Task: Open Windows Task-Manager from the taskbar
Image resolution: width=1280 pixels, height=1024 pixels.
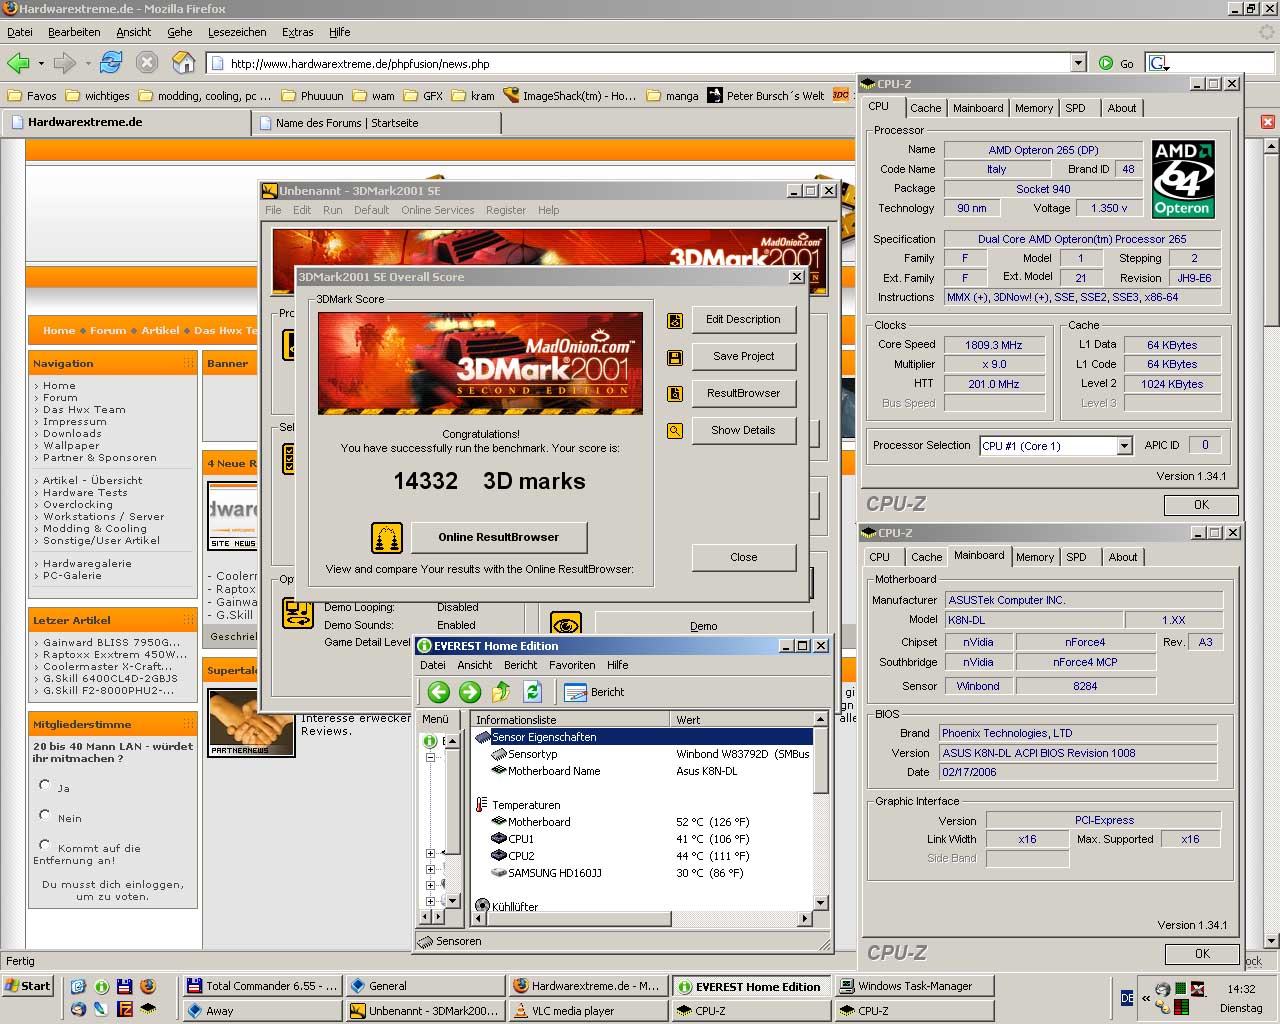Action: (915, 986)
